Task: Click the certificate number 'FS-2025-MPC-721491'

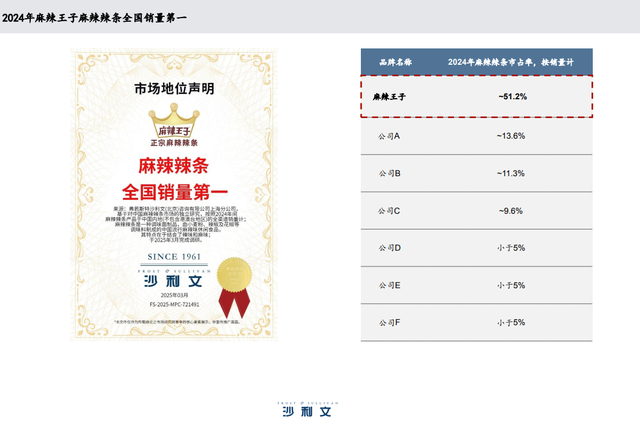Action: coord(174,305)
